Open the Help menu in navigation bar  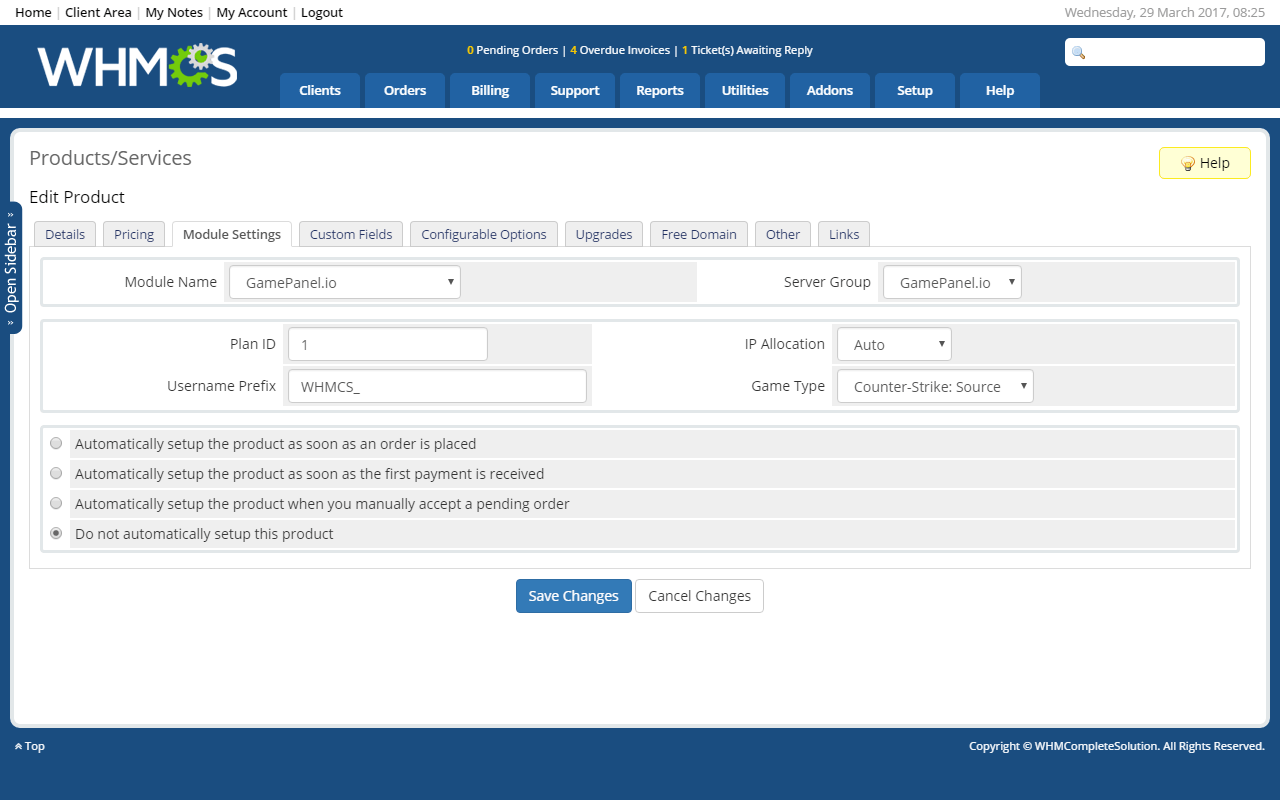pyautogui.click(x=1000, y=90)
